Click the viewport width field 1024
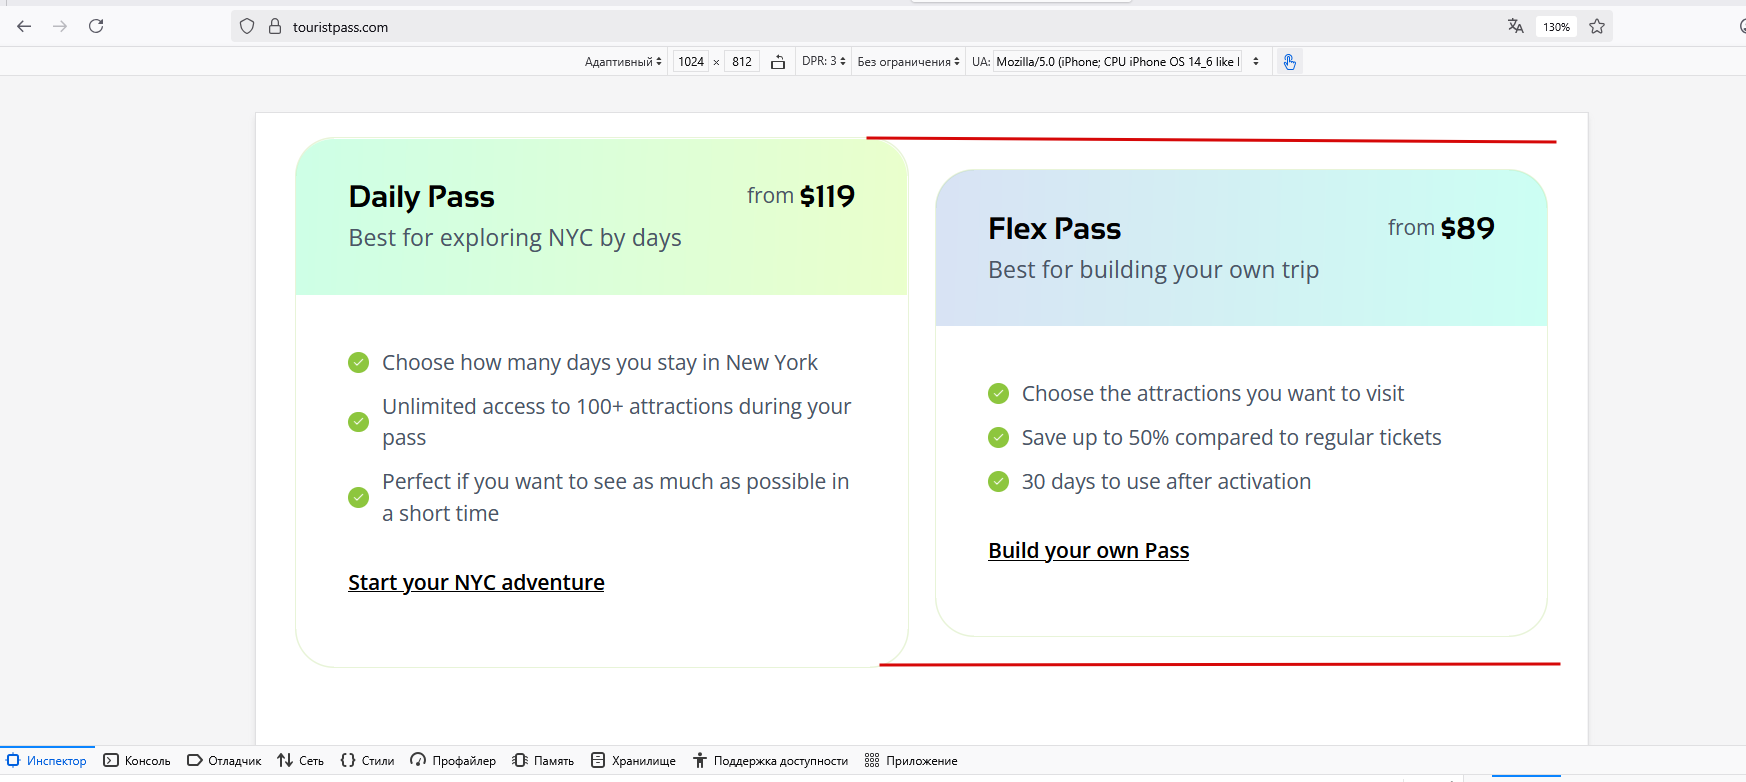 click(x=691, y=62)
